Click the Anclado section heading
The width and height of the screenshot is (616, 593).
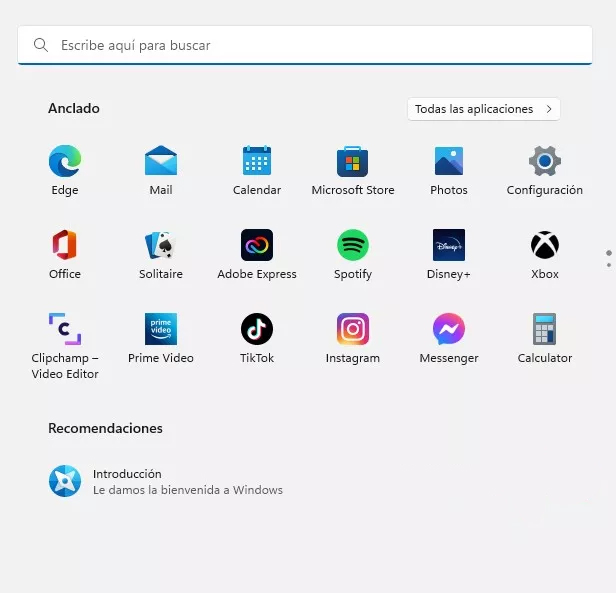(x=74, y=108)
